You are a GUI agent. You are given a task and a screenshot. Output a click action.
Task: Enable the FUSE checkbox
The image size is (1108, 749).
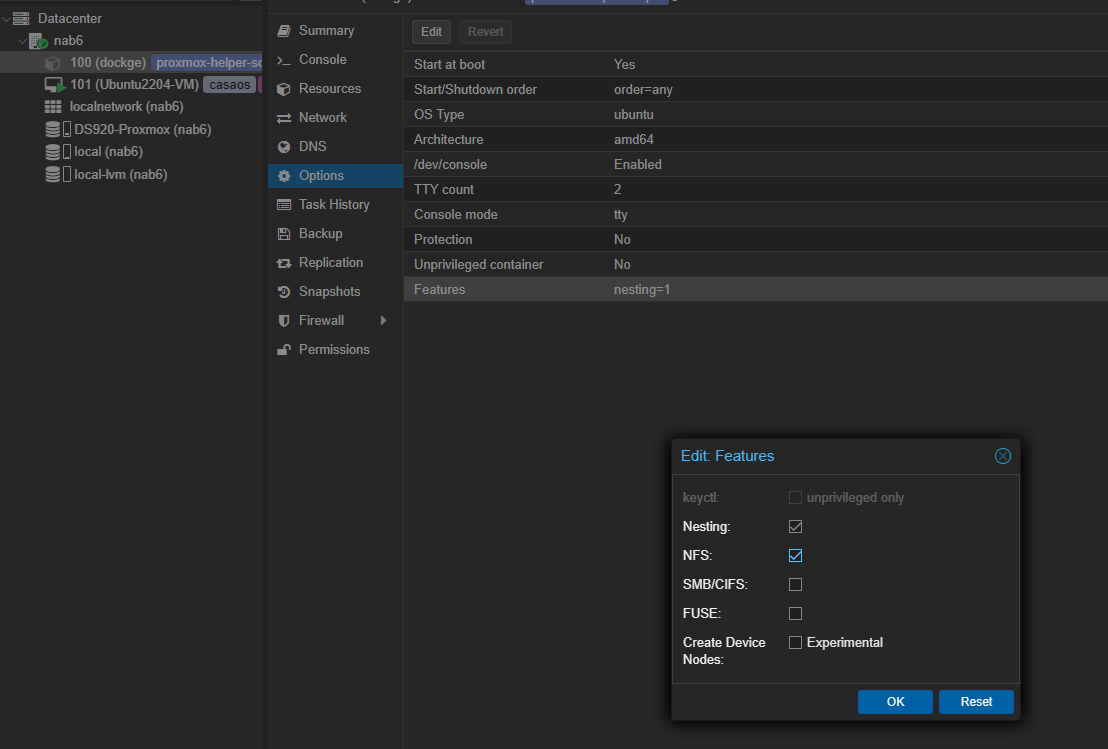795,613
